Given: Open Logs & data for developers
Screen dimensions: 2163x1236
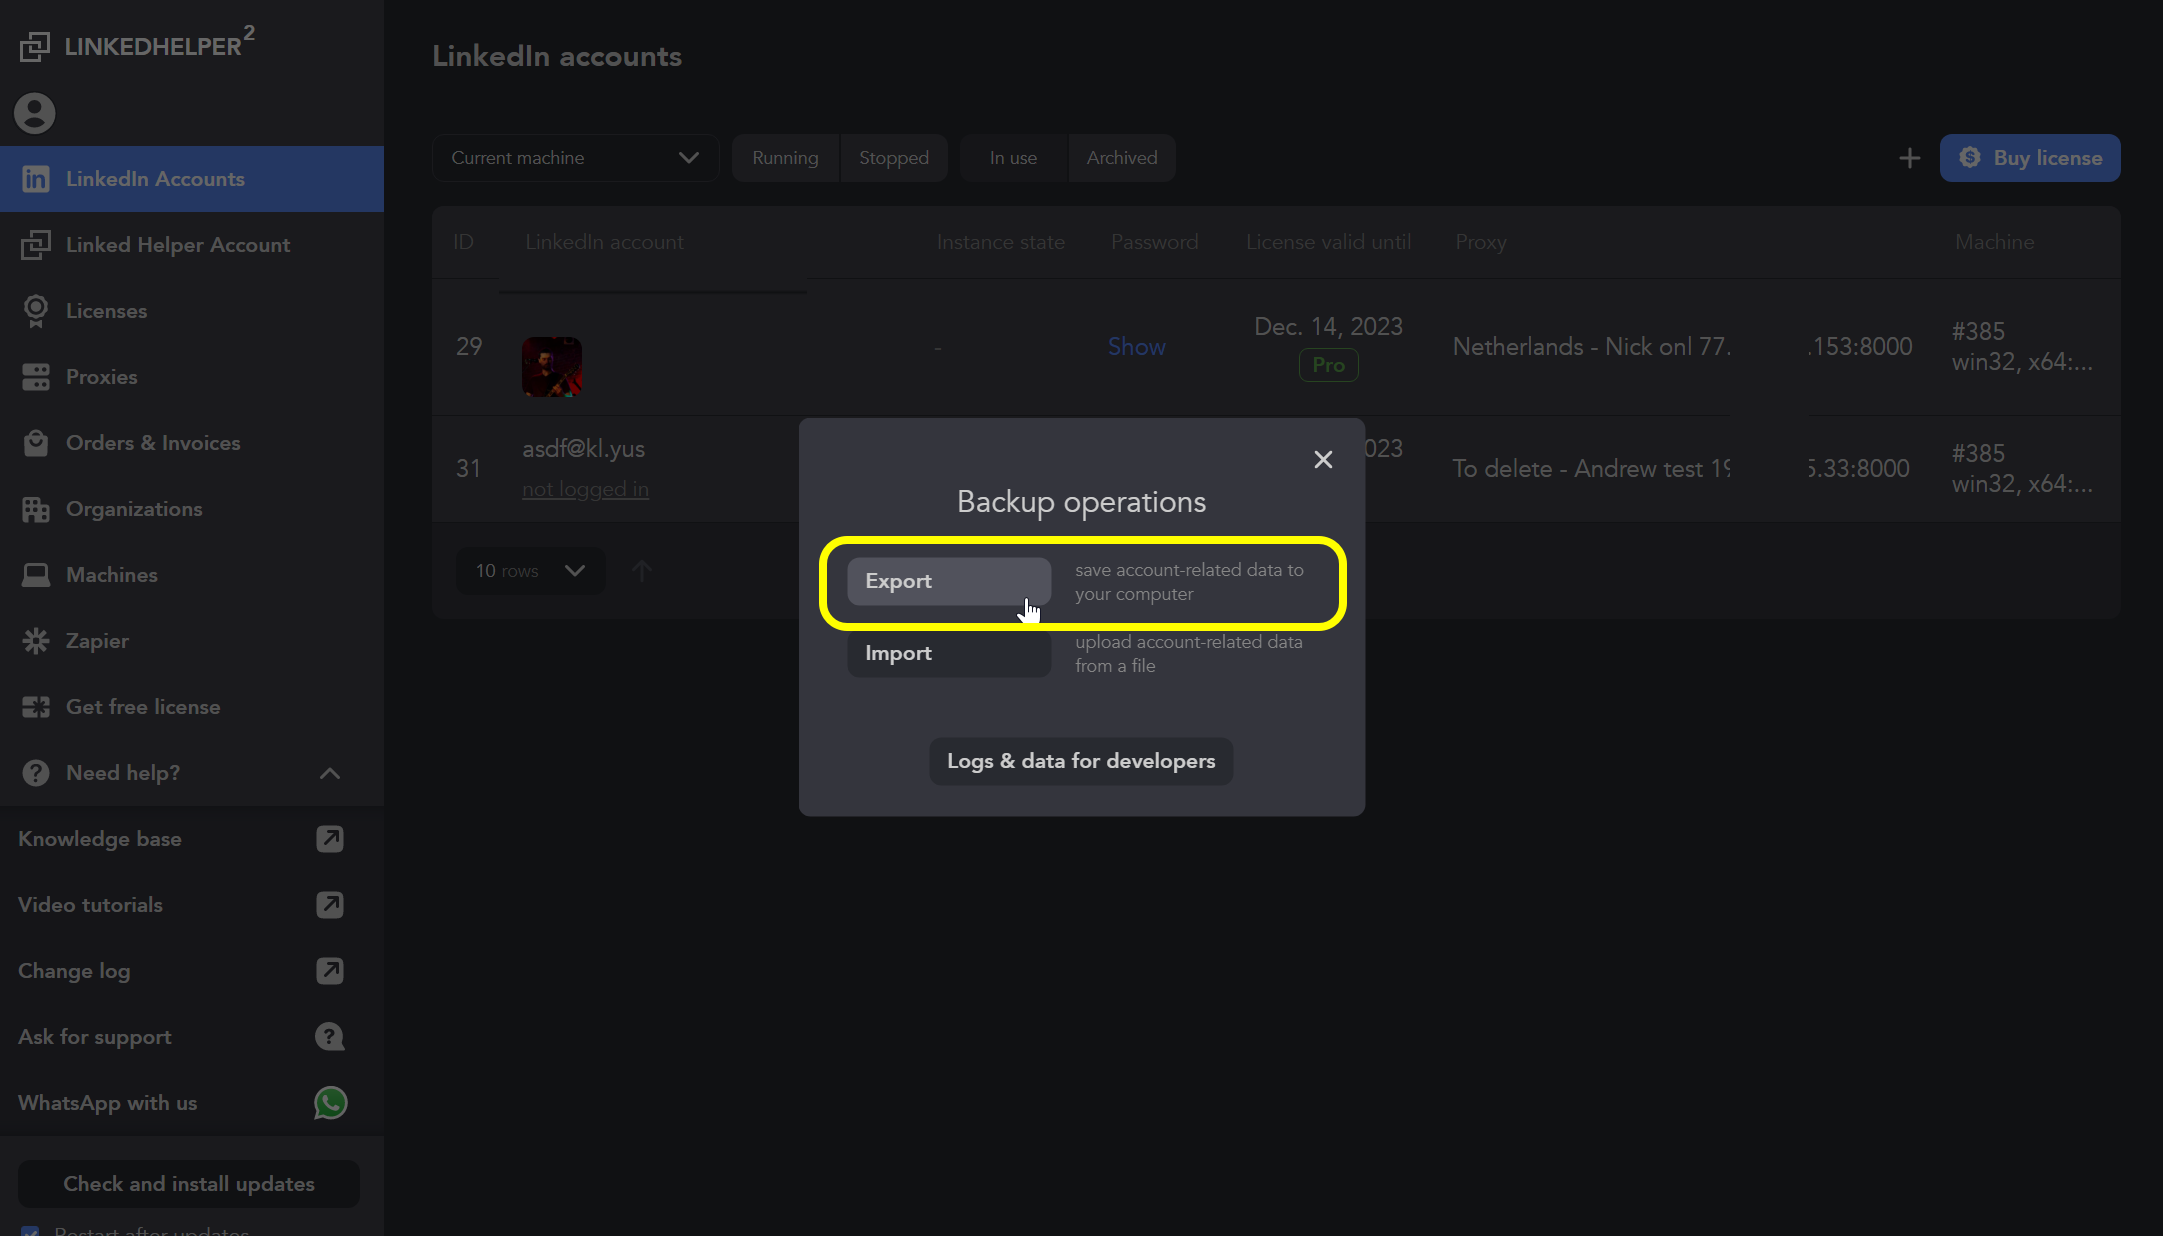Looking at the screenshot, I should coord(1081,761).
